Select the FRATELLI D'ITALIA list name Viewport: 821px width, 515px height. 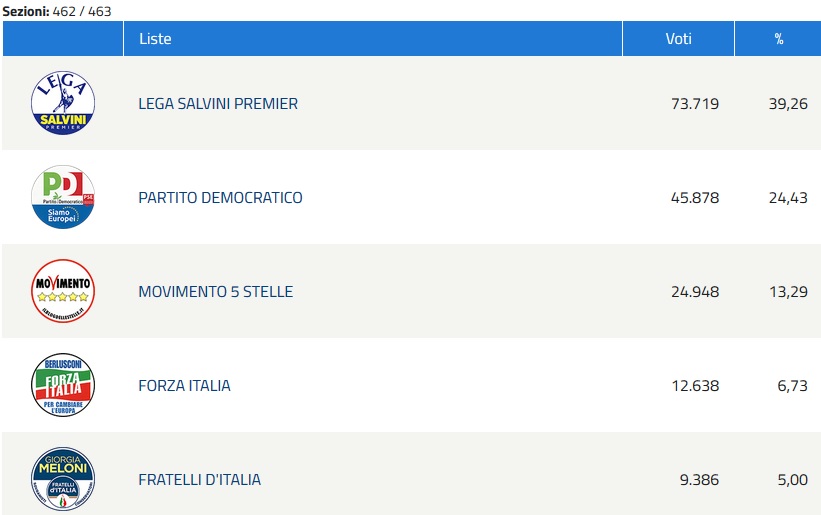click(x=199, y=479)
